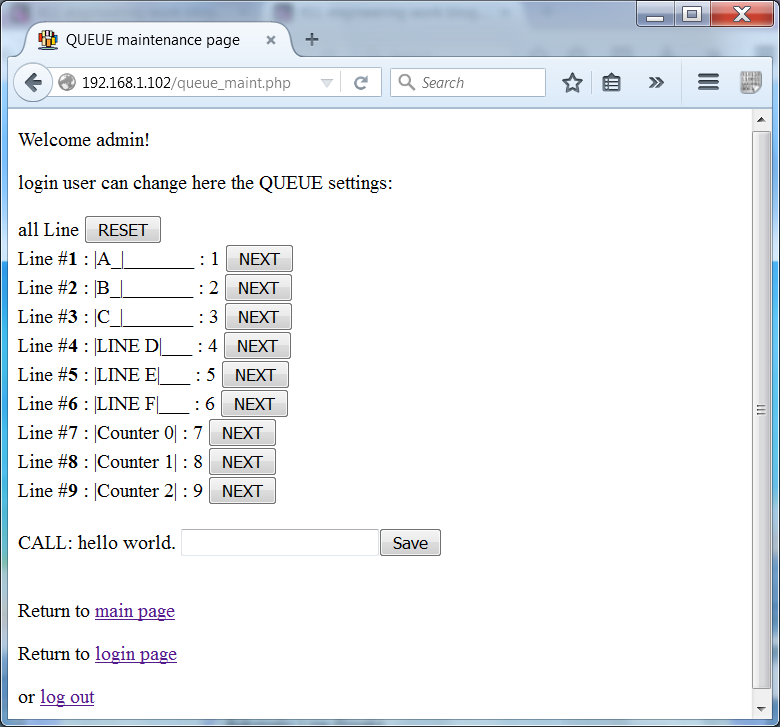Viewport: 780px width, 727px height.
Task: Reload the page with refresh icon
Action: pyautogui.click(x=361, y=83)
